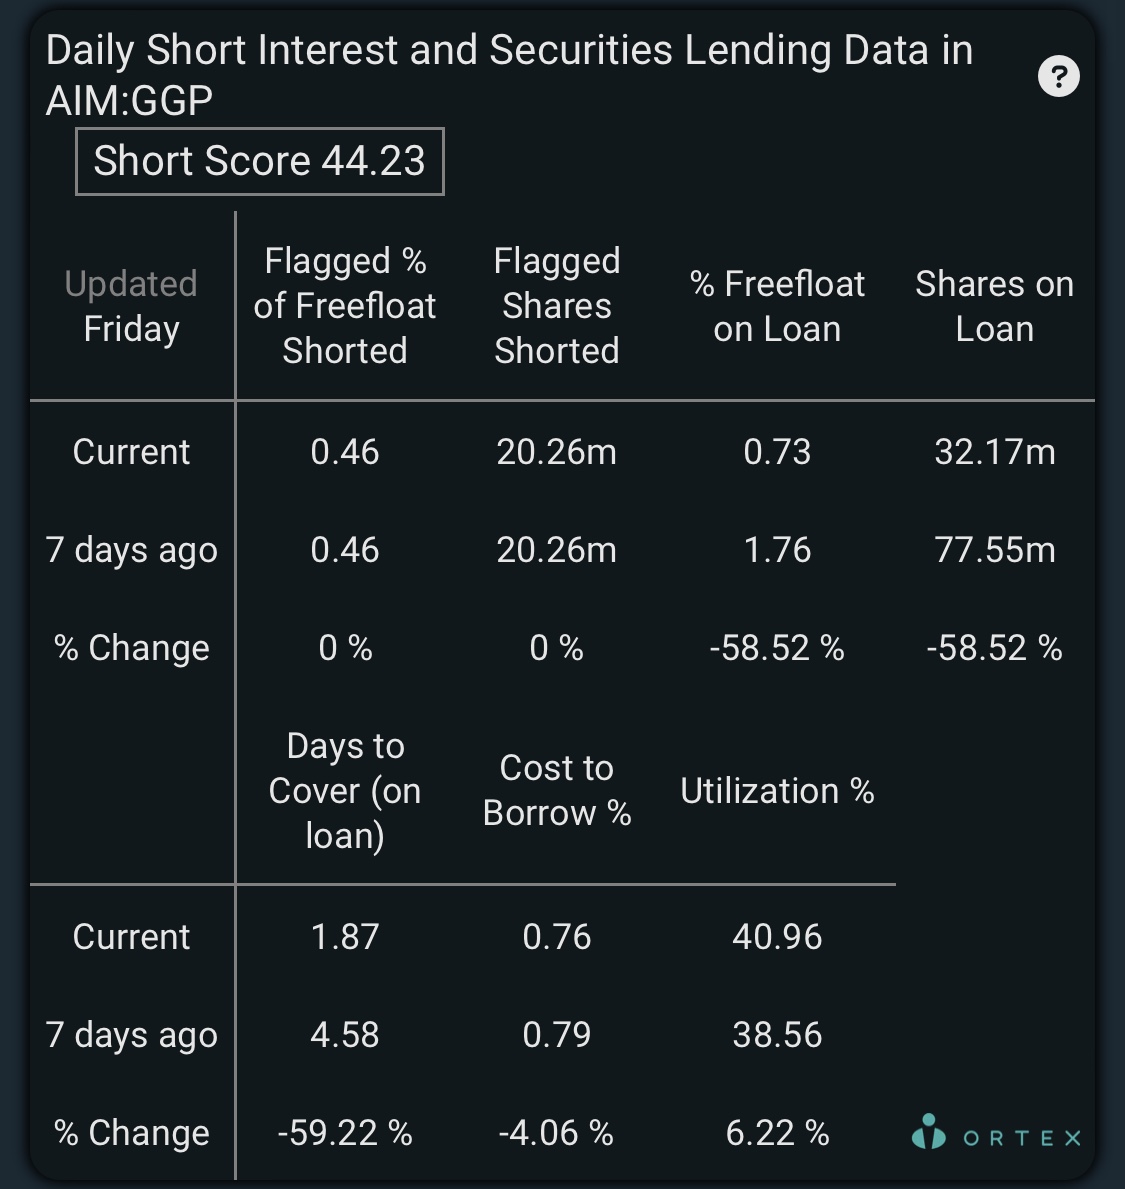Click the Daily Short Interest title text
Screen dimensions: 1125x1189
(509, 75)
